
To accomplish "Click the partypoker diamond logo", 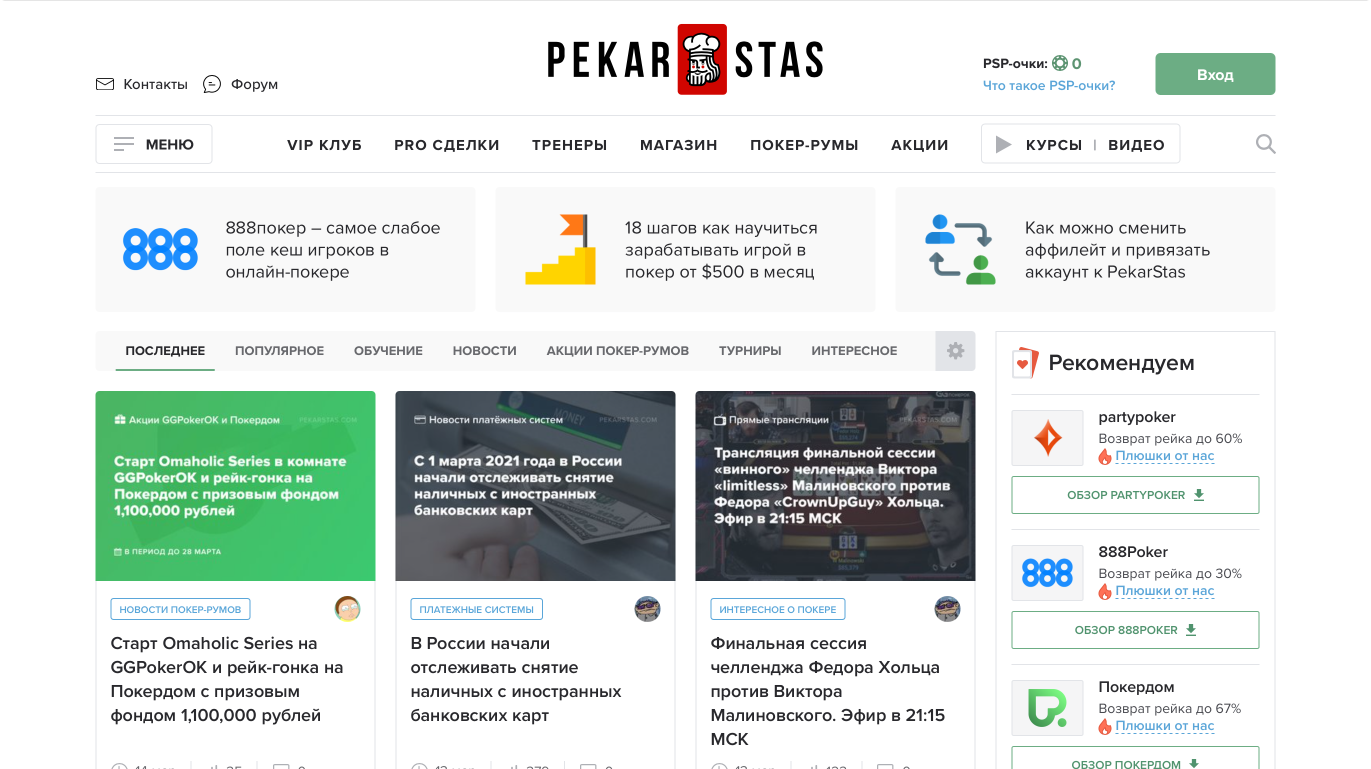I will pyautogui.click(x=1047, y=438).
